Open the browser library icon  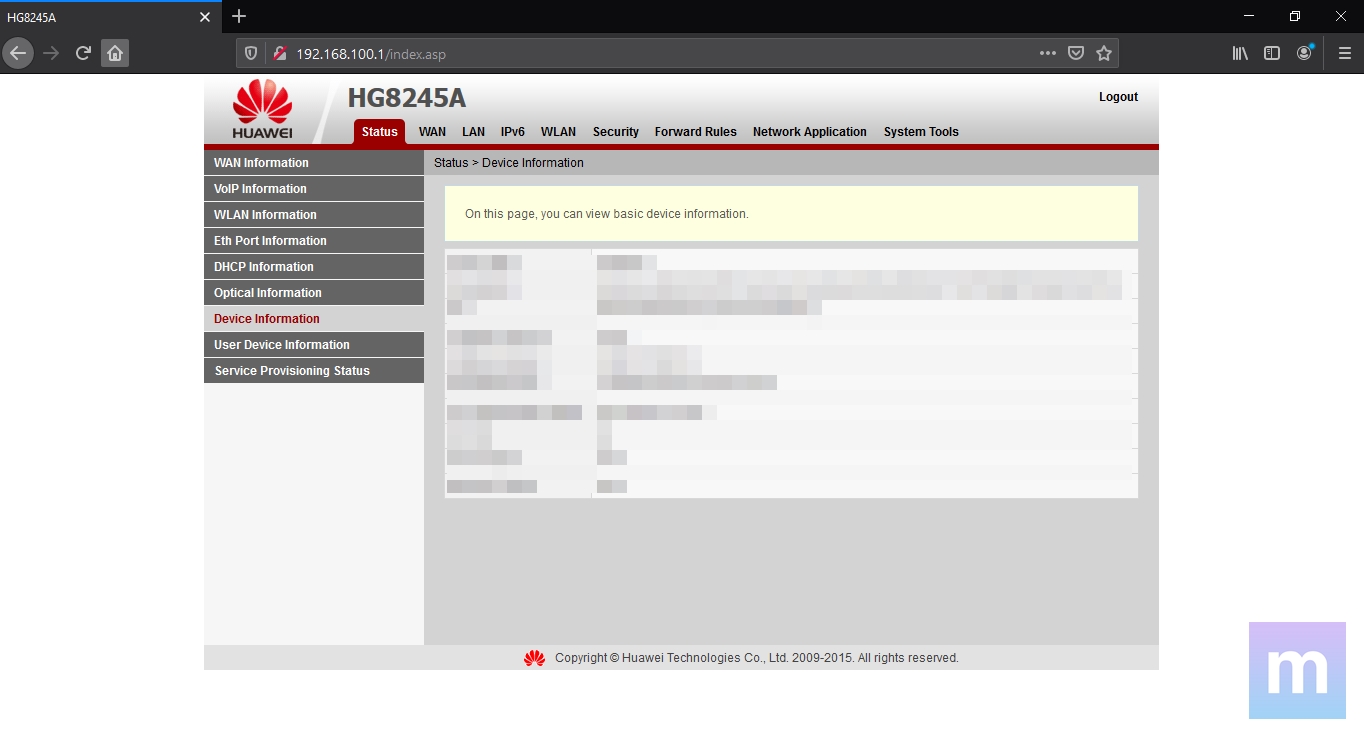(1239, 53)
